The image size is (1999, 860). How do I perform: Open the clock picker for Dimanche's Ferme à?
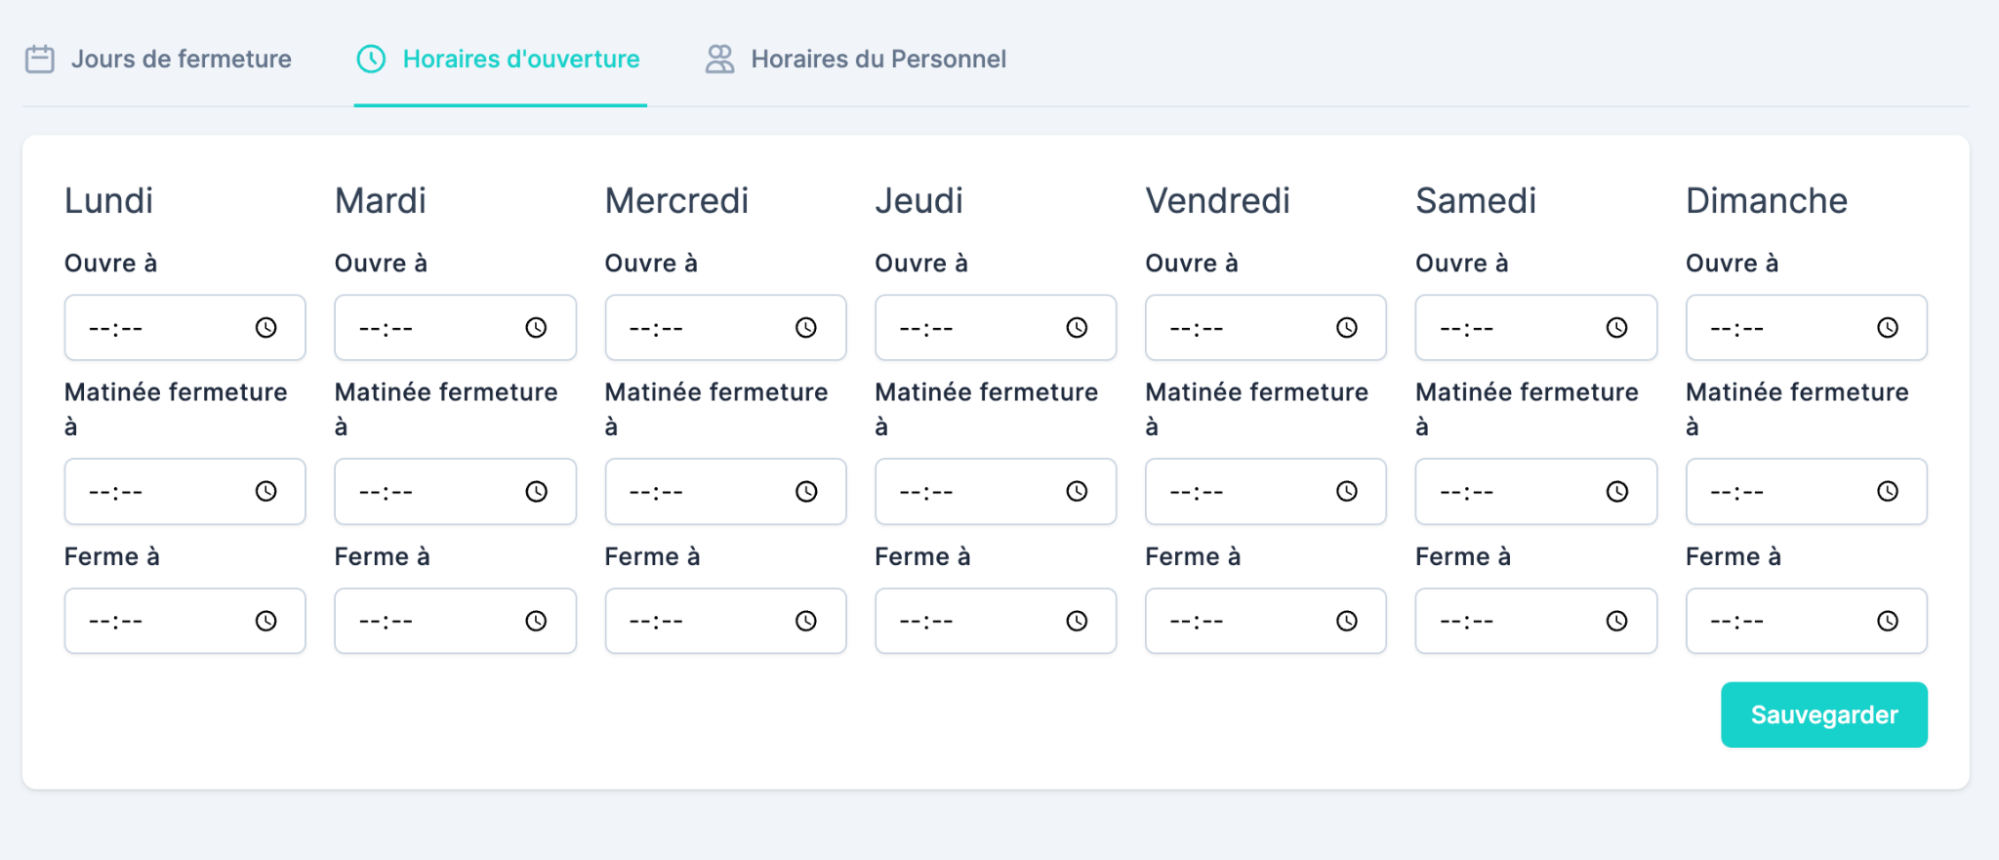pyautogui.click(x=1887, y=621)
